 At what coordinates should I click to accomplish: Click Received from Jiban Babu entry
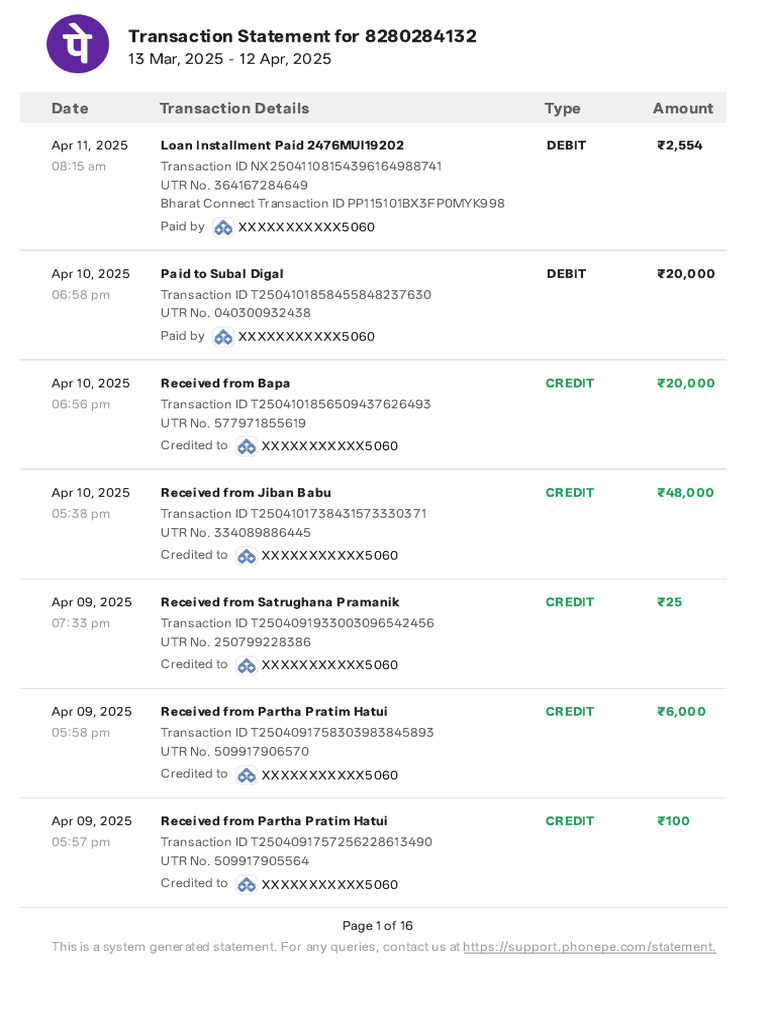pyautogui.click(x=246, y=493)
